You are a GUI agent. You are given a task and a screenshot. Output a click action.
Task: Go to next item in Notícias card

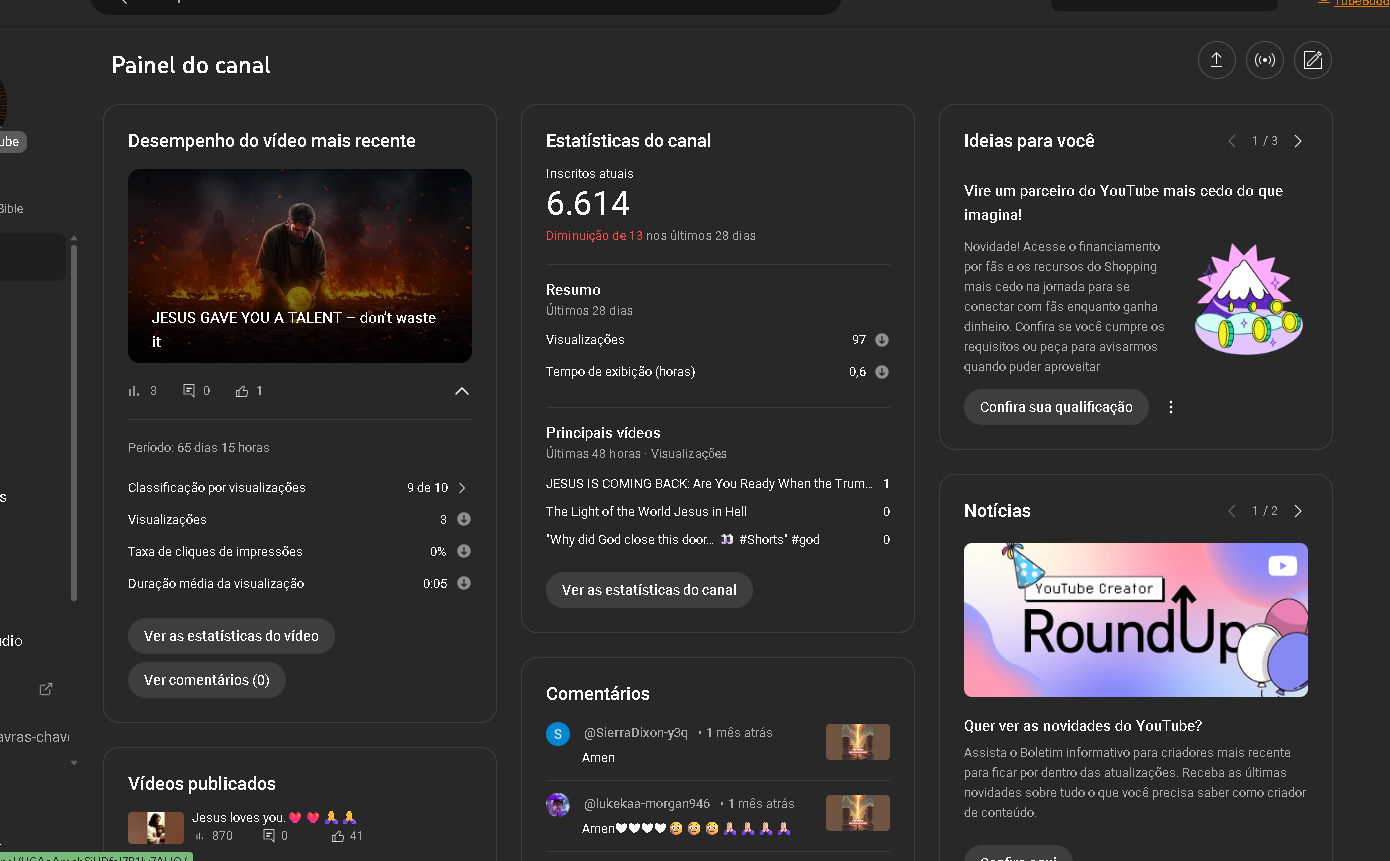pyautogui.click(x=1298, y=511)
